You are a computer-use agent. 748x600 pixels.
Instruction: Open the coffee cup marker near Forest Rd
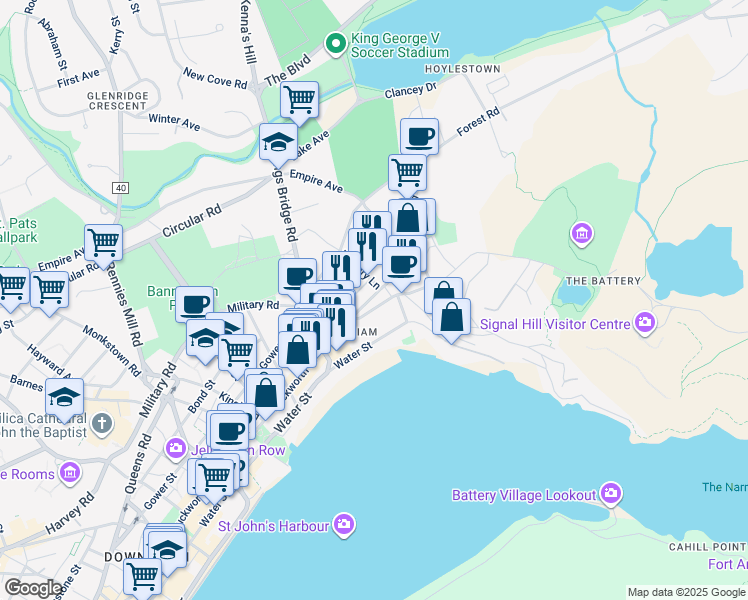click(419, 136)
